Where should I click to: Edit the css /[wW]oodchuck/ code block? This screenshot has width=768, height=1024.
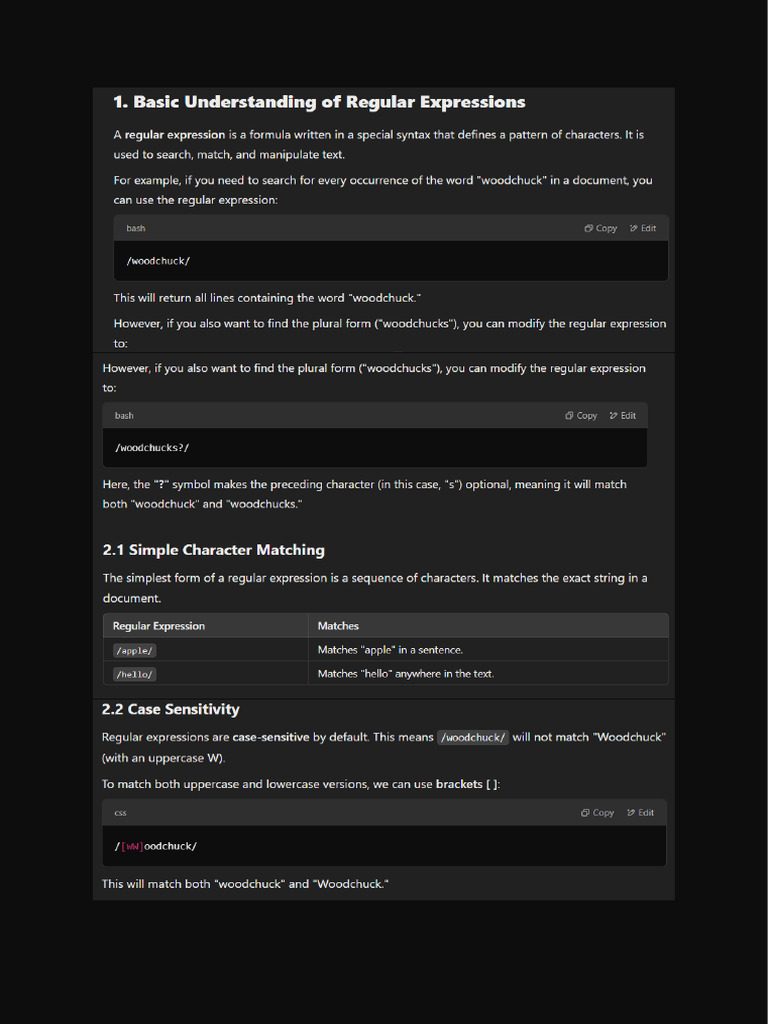(x=641, y=813)
